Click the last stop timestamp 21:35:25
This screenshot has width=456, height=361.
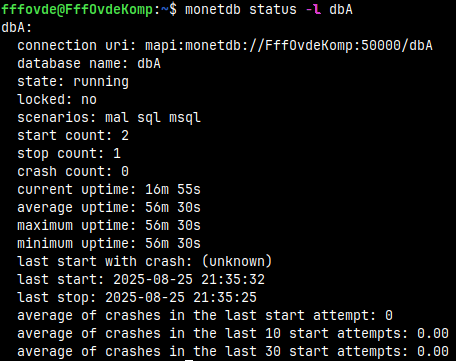(x=225, y=297)
